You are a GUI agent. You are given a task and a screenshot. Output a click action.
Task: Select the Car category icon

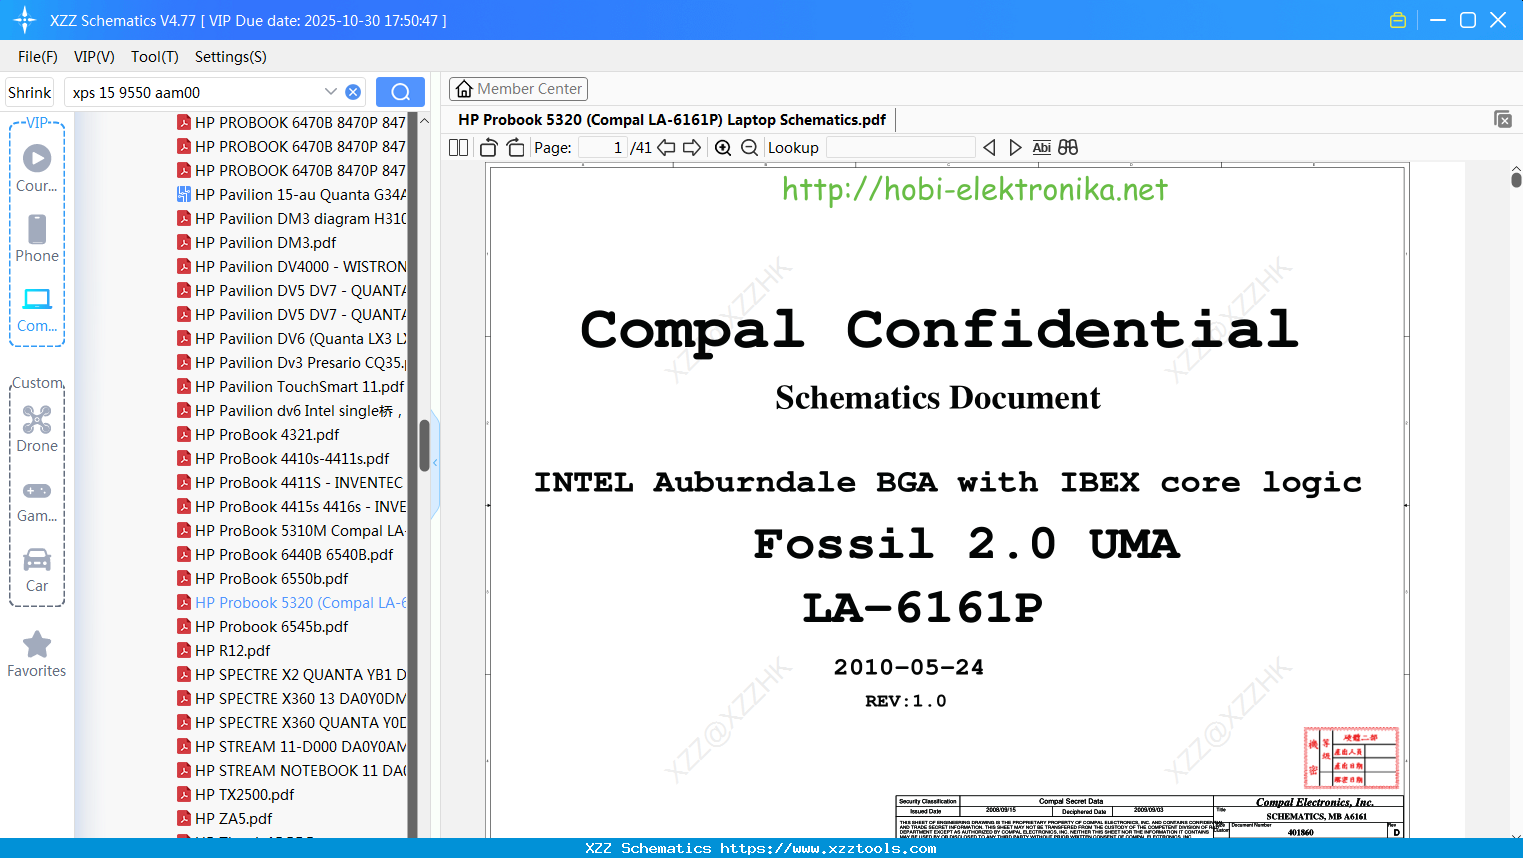point(37,570)
